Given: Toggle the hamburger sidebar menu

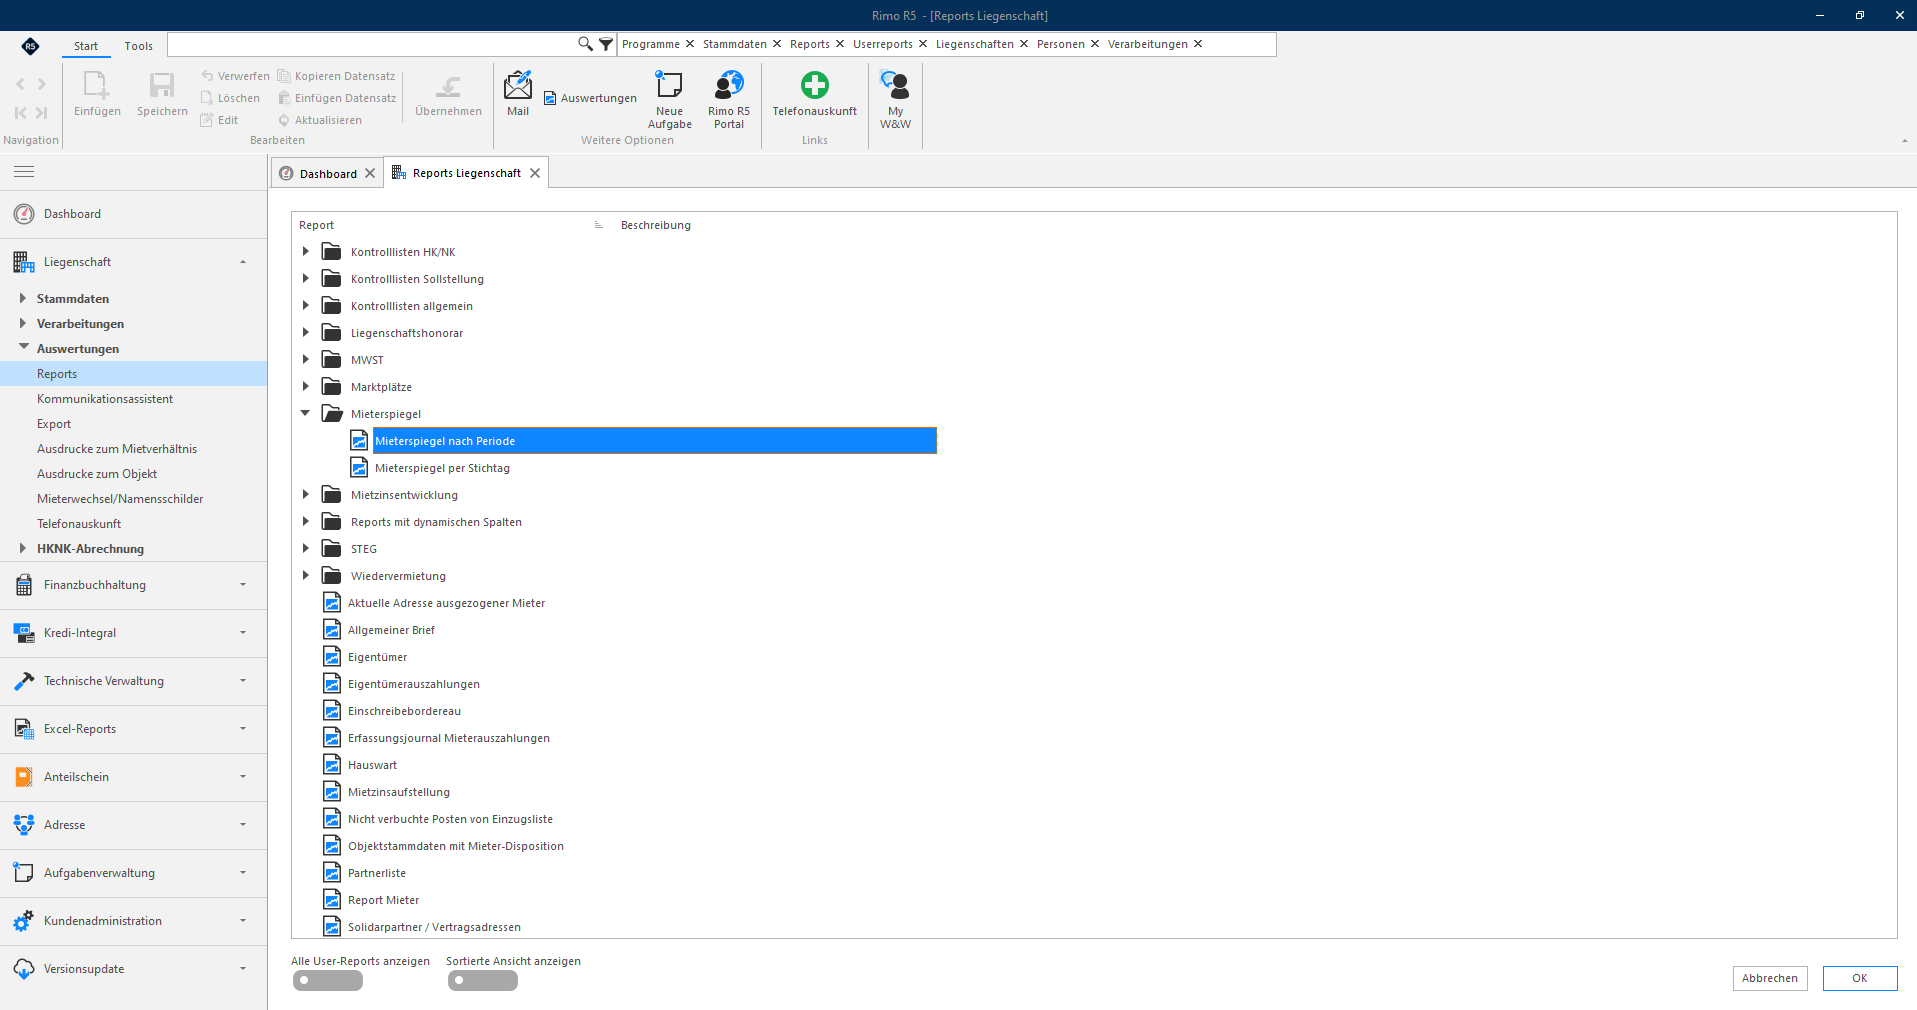Looking at the screenshot, I should [x=24, y=172].
